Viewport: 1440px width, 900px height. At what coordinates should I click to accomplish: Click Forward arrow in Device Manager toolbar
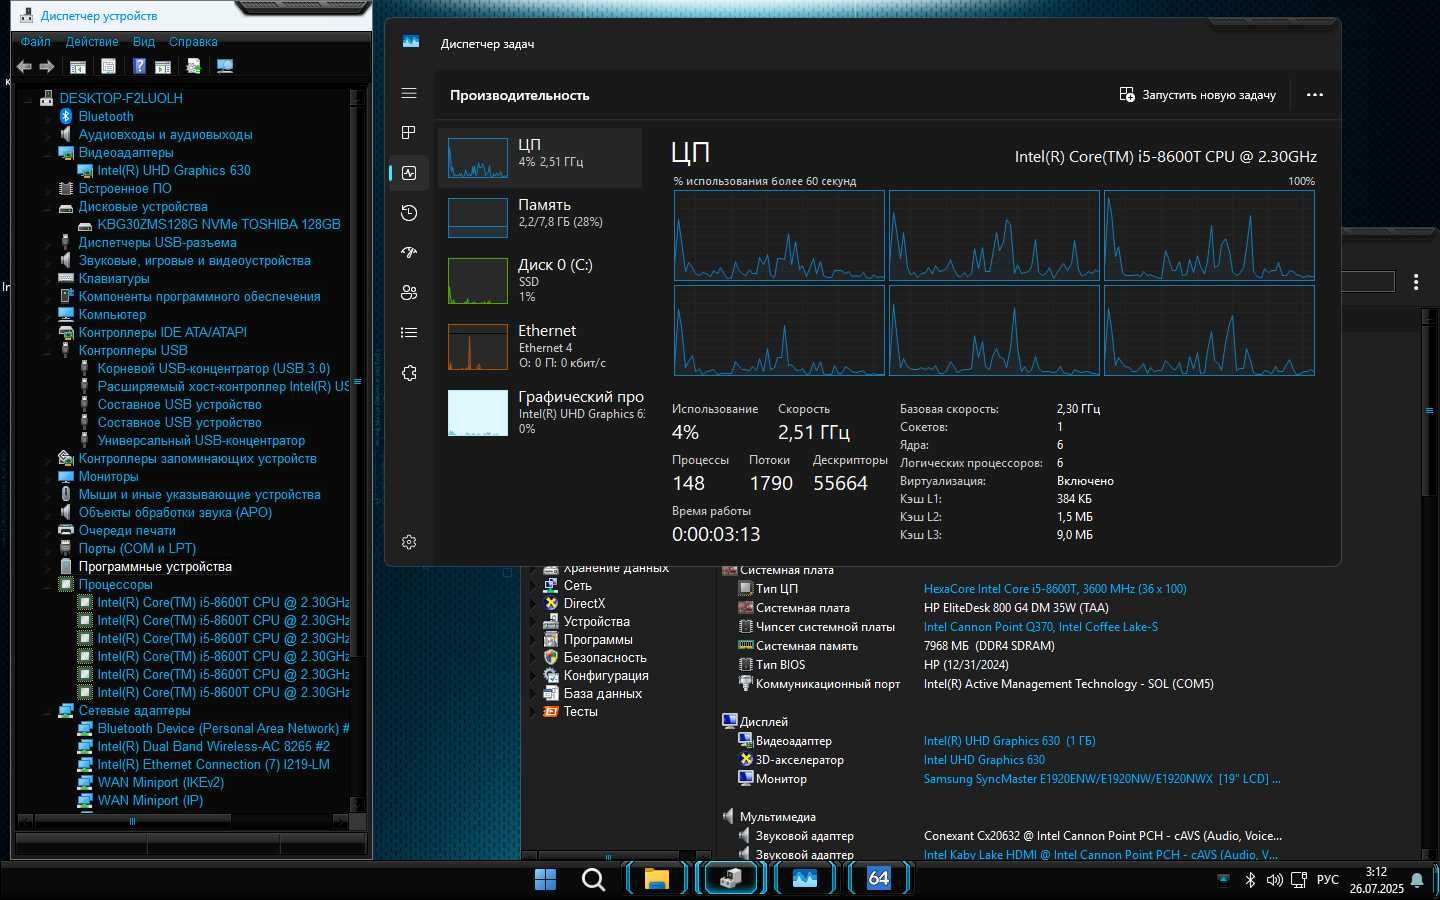pyautogui.click(x=46, y=67)
